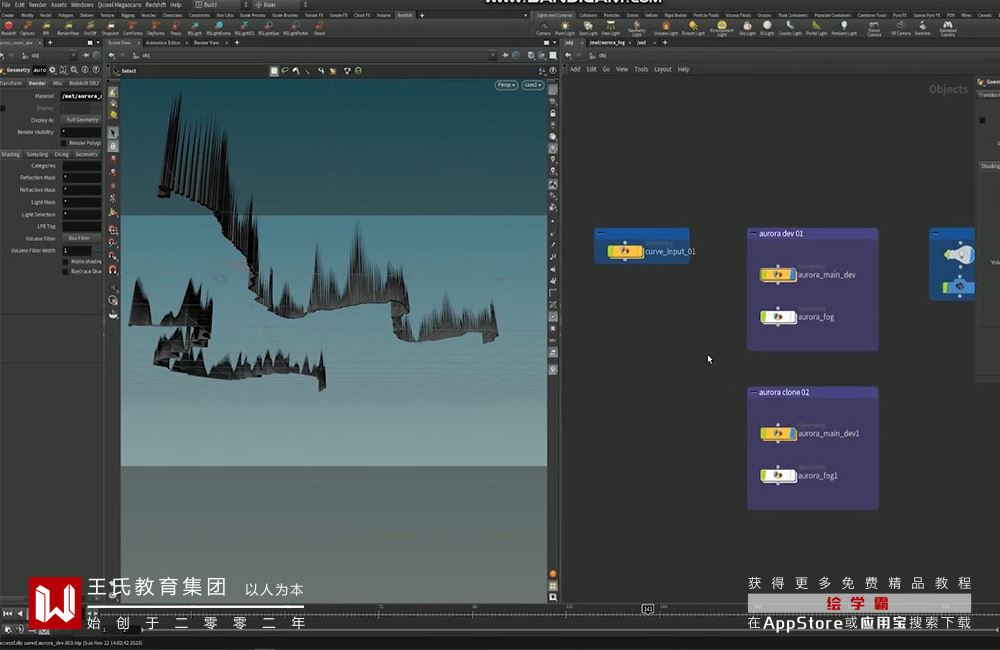The height and width of the screenshot is (650, 1000).
Task: Click the timeline current frame marker
Action: (x=647, y=609)
